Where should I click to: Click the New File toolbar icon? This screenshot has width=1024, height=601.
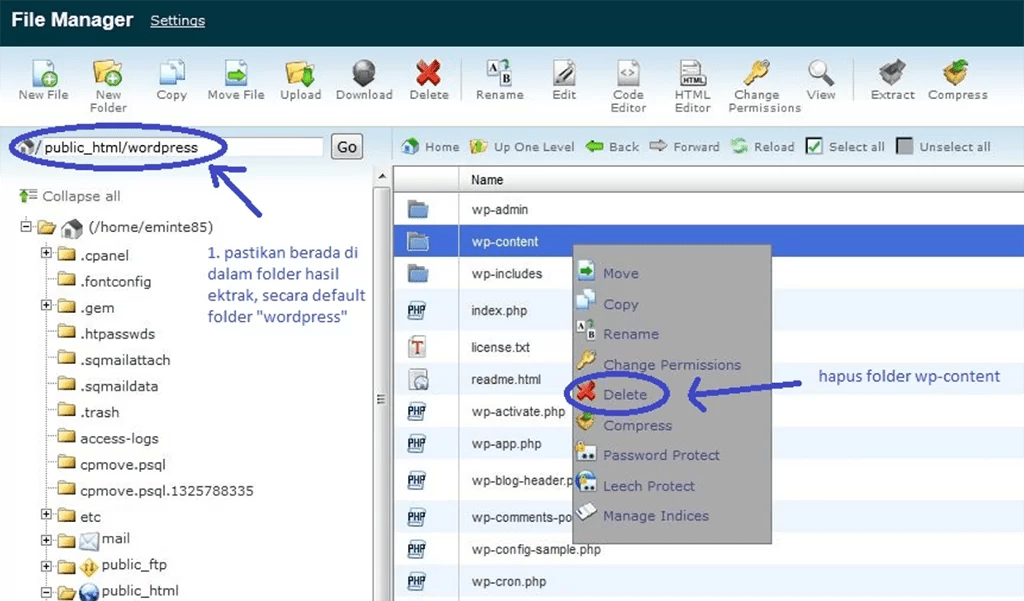(x=45, y=73)
